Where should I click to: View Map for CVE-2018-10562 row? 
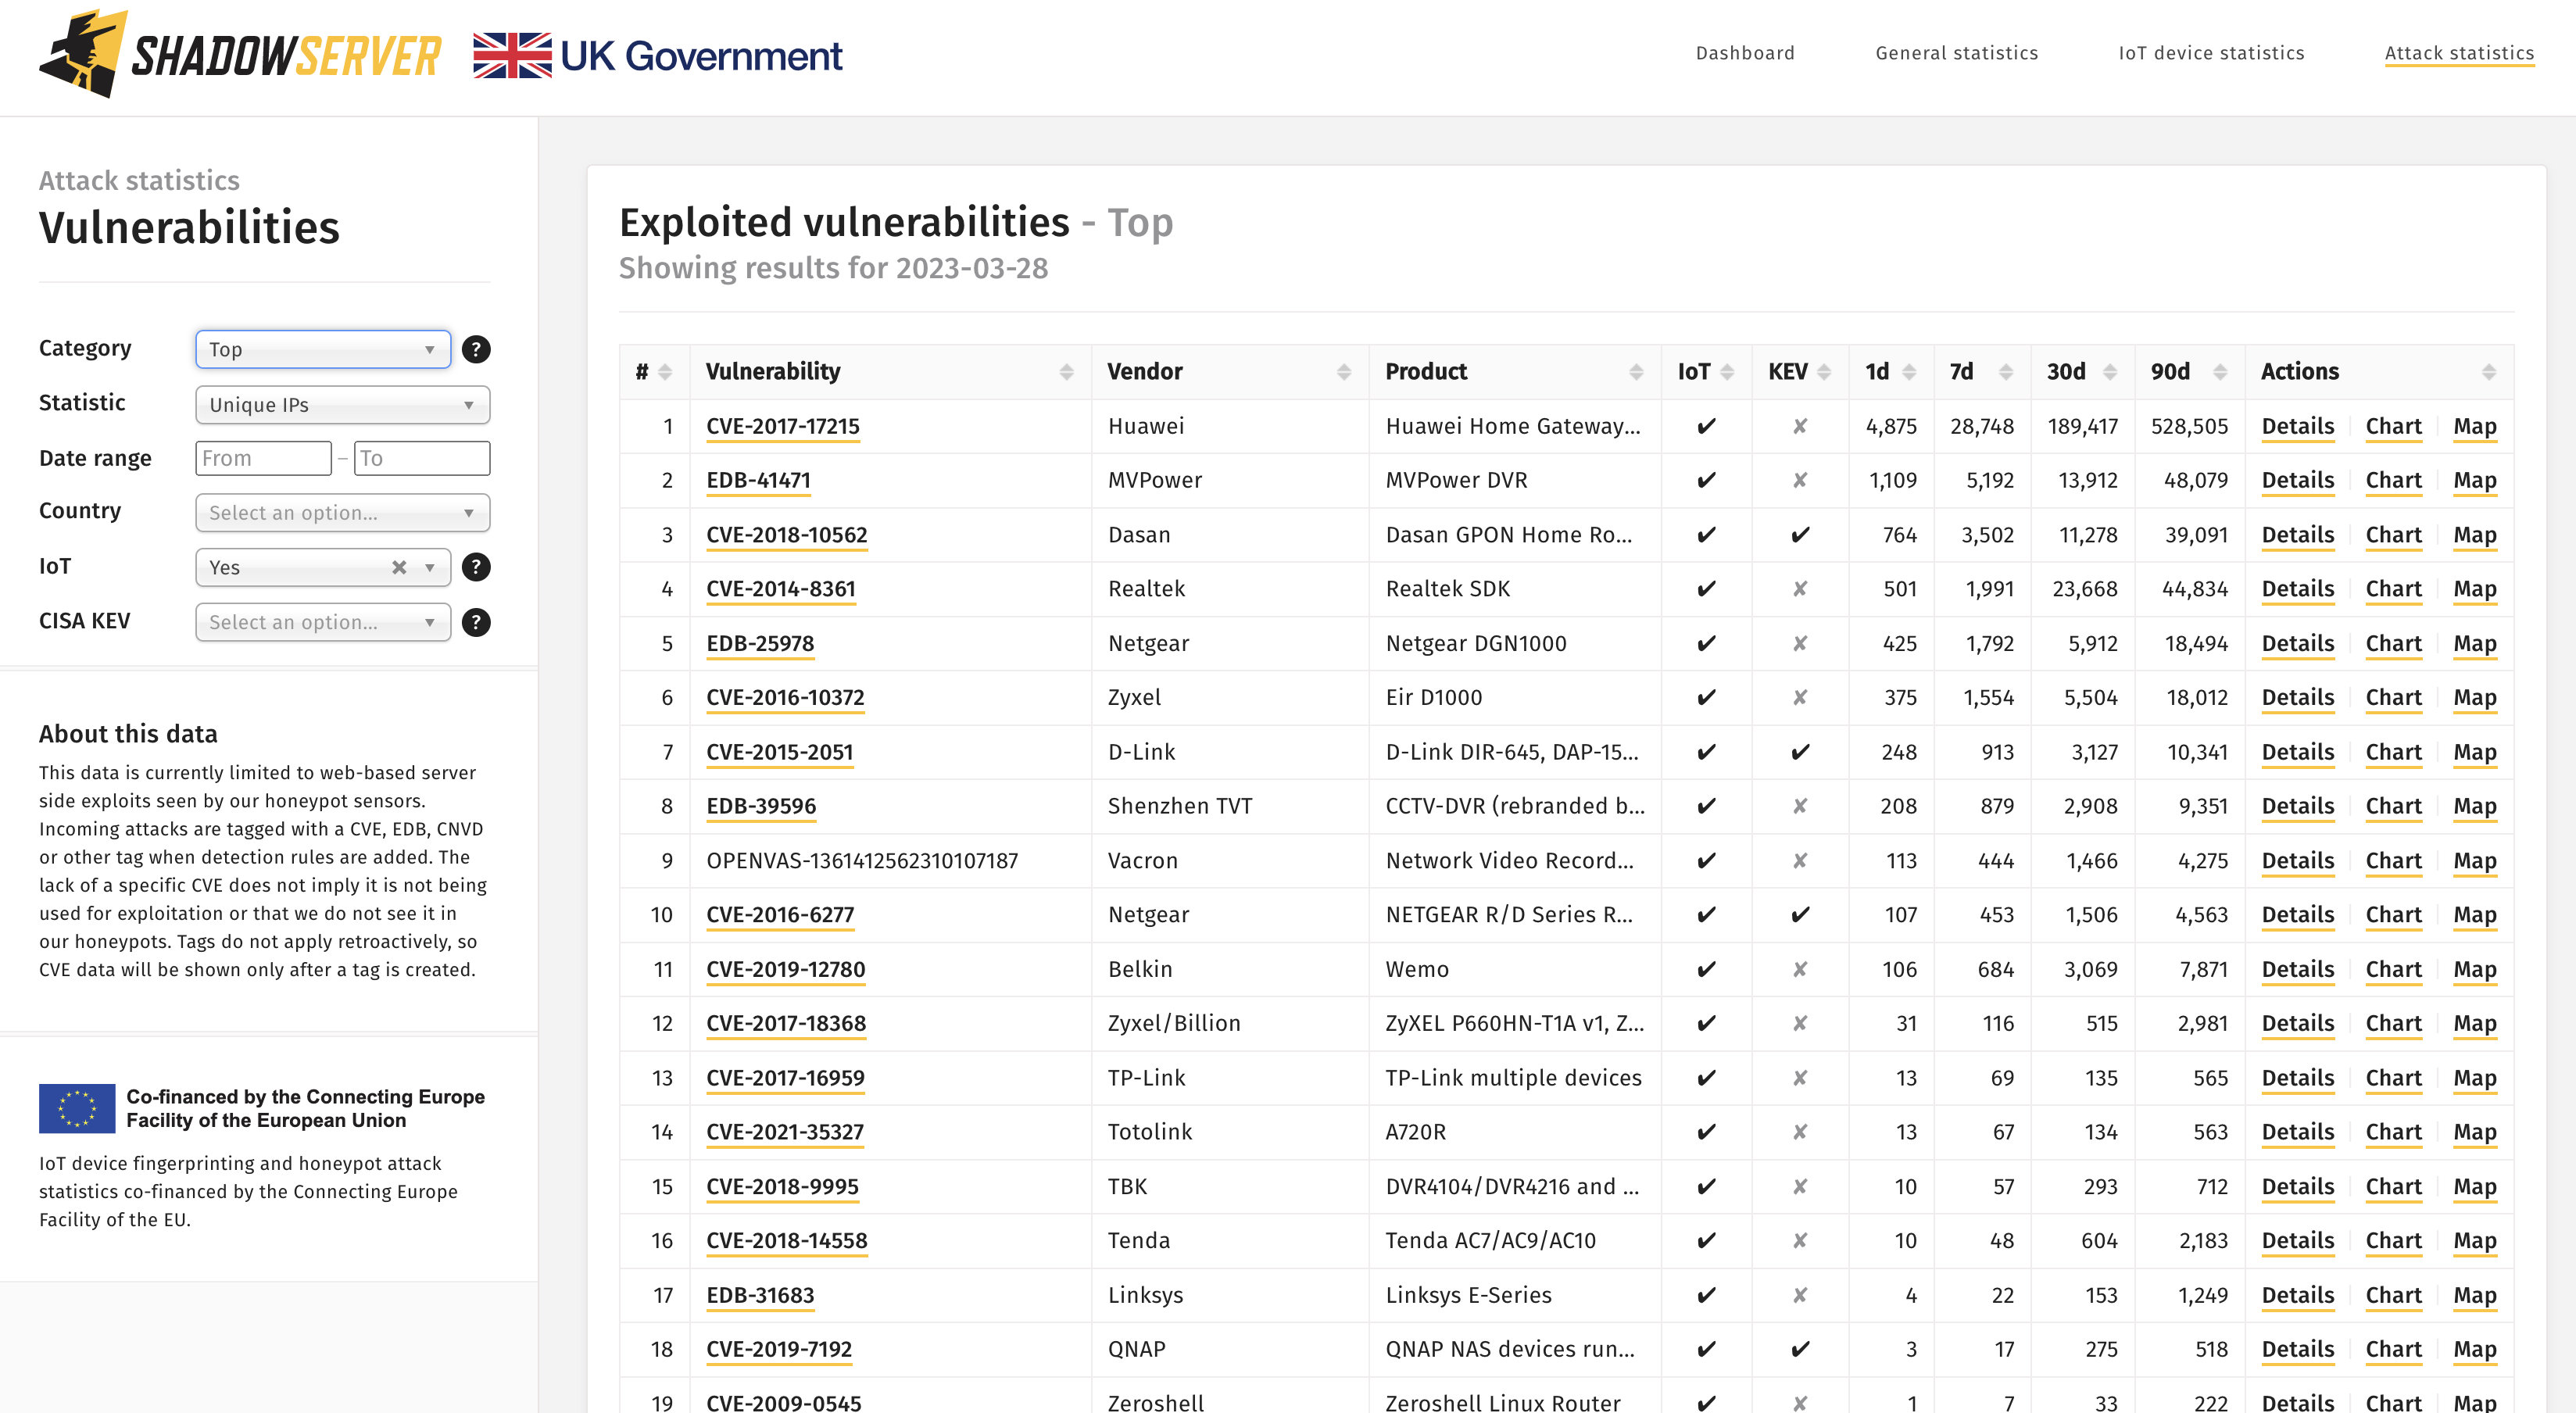pyautogui.click(x=2475, y=535)
